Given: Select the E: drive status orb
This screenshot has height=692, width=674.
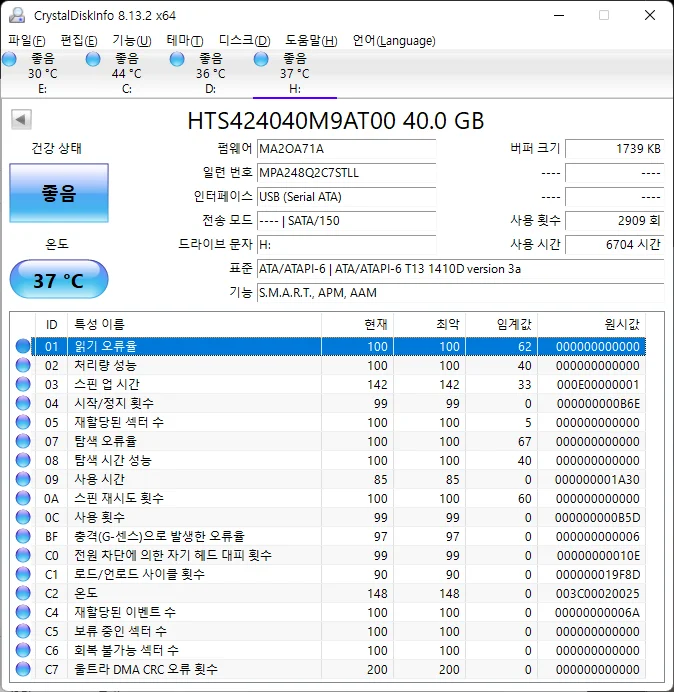Looking at the screenshot, I should pyautogui.click(x=9, y=59).
